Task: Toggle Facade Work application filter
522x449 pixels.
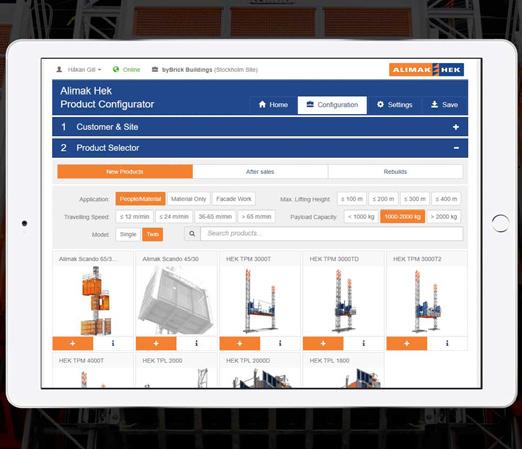Action: point(234,199)
